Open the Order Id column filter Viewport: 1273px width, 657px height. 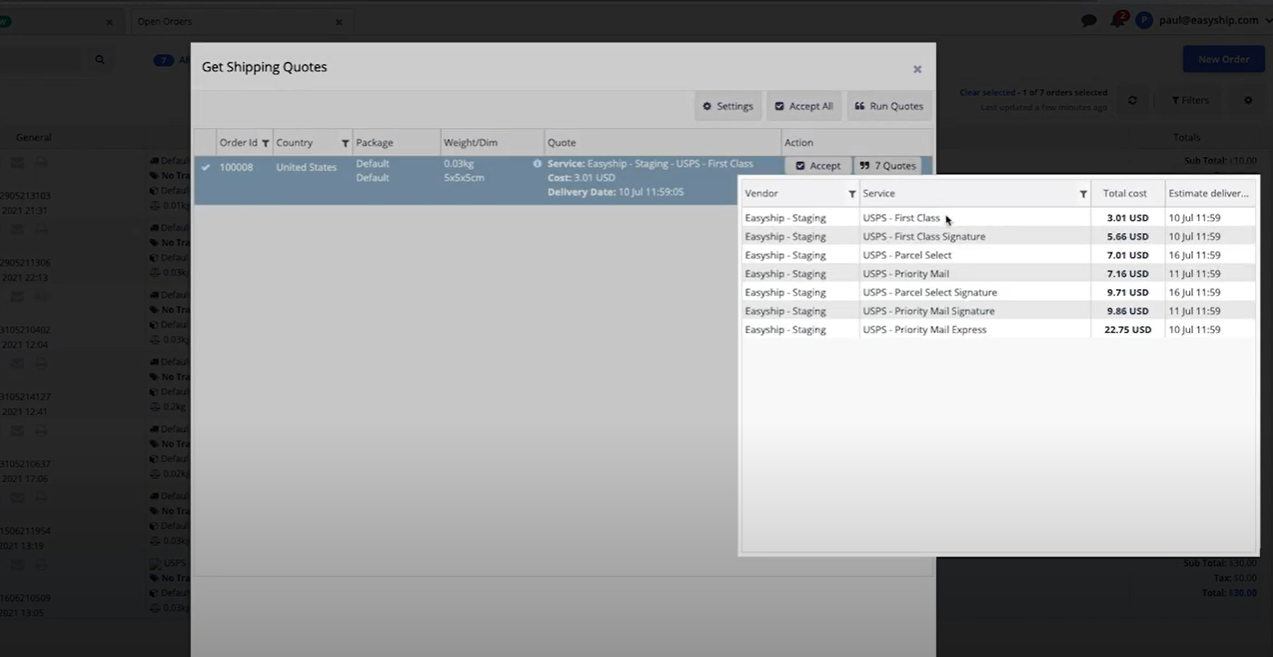[x=265, y=143]
